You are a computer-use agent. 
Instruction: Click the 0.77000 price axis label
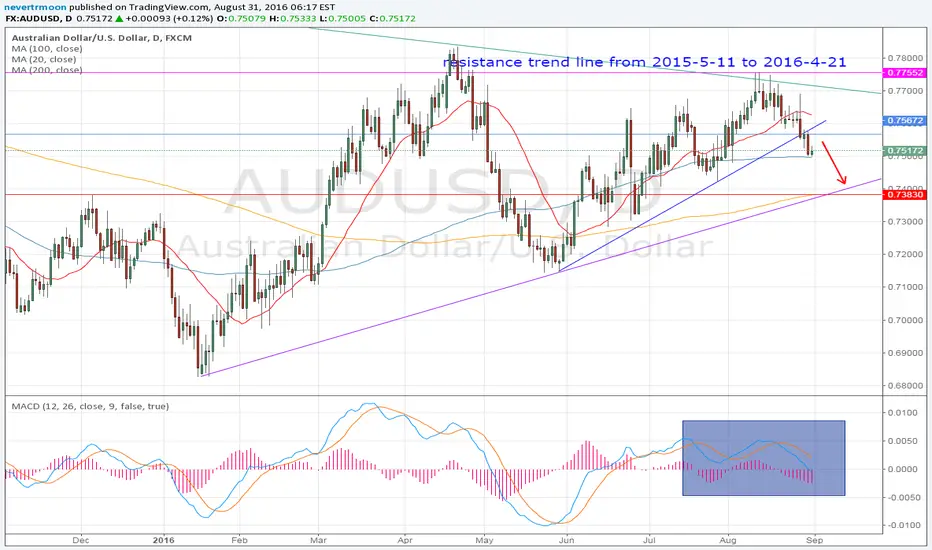[905, 91]
